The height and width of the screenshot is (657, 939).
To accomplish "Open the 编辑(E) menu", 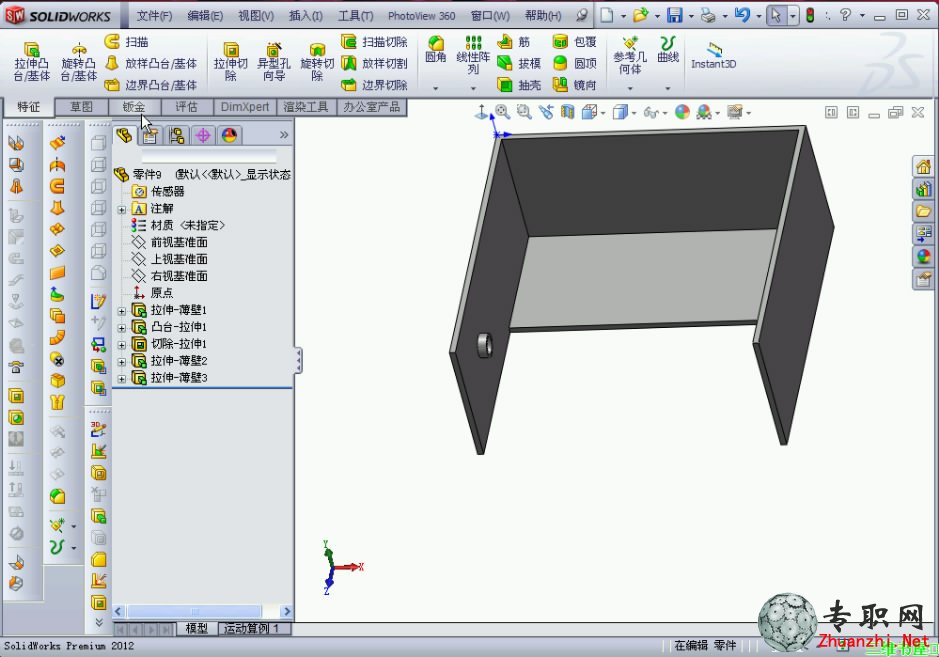I will (x=205, y=16).
